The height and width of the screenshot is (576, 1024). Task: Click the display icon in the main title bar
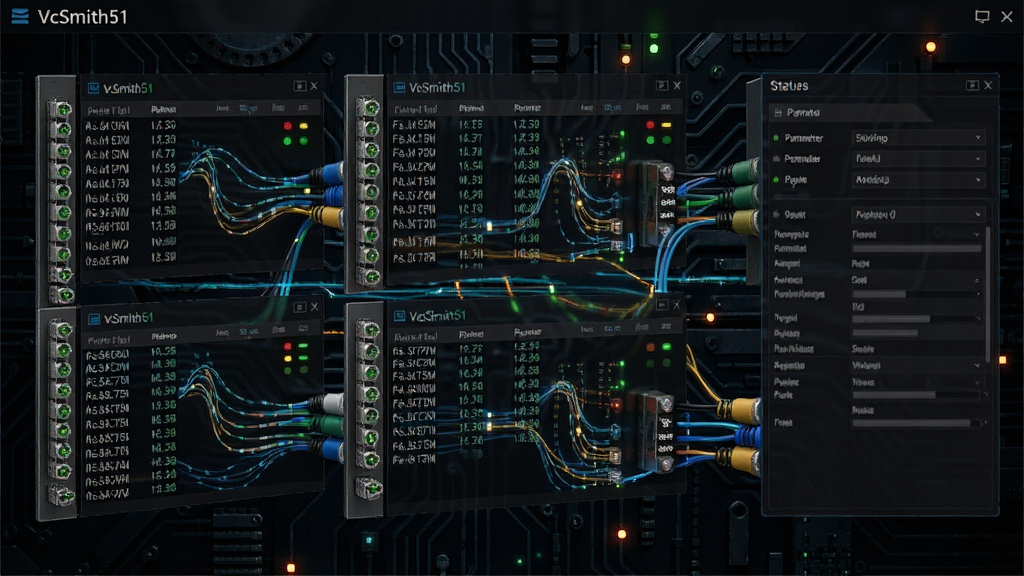coord(982,16)
